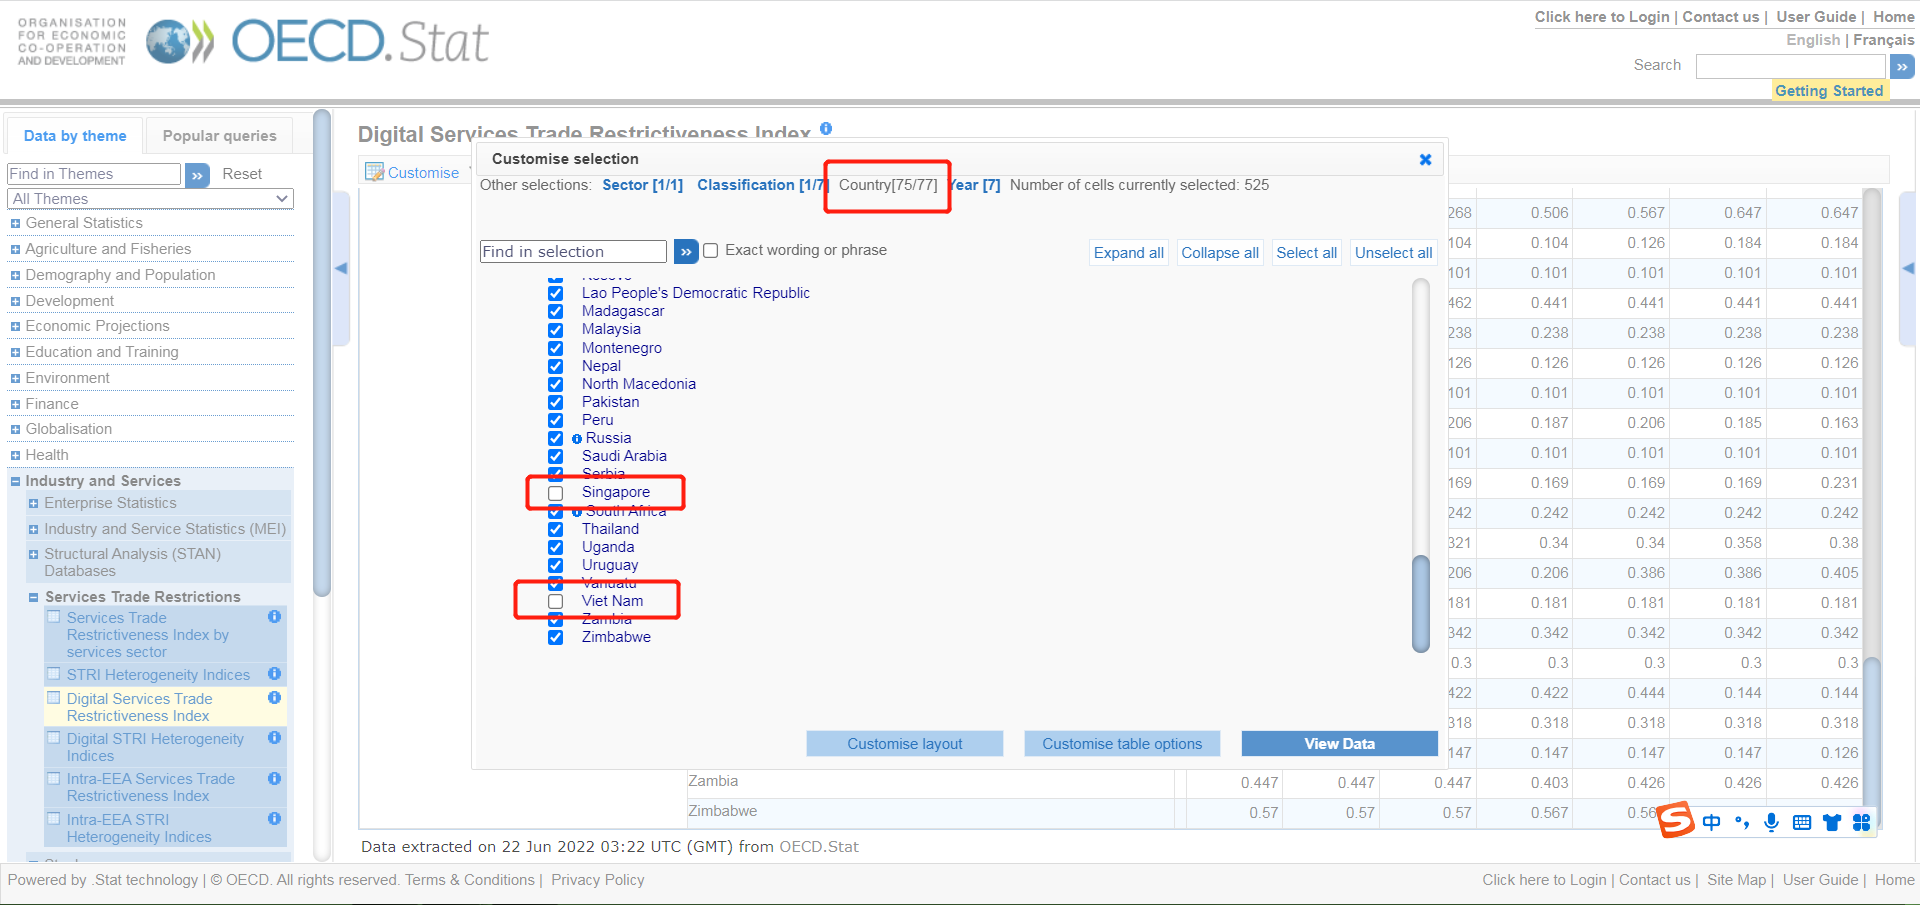Collapse the left panel with the arrow handle
Viewport: 1920px width, 905px height.
[341, 268]
